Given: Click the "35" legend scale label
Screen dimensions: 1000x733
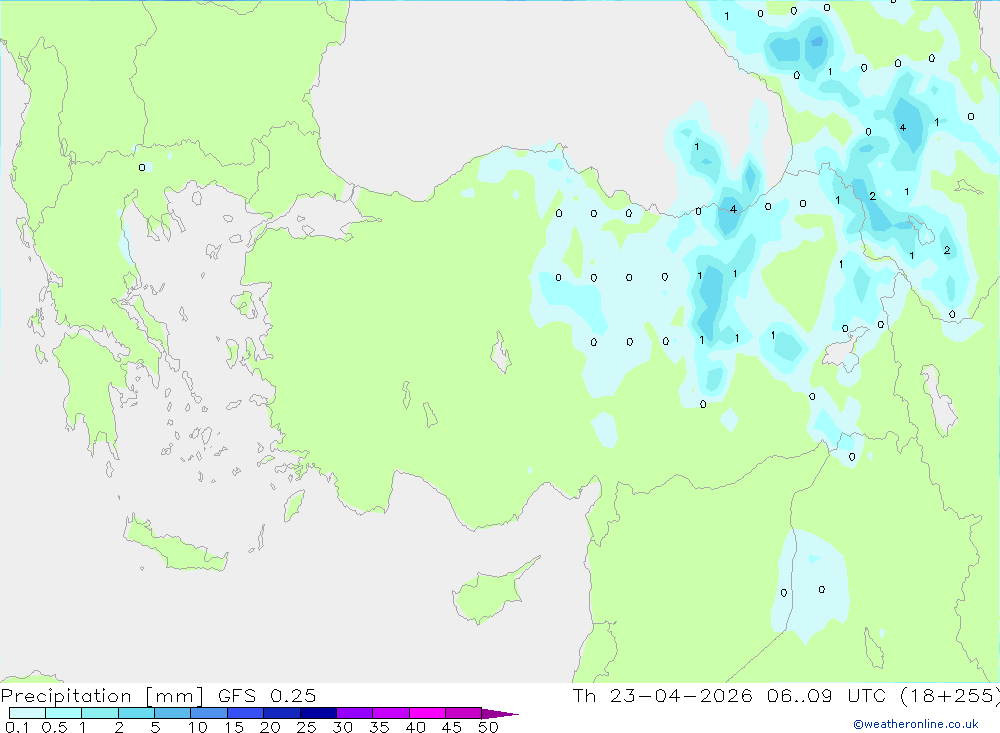Looking at the screenshot, I should click(x=379, y=727).
